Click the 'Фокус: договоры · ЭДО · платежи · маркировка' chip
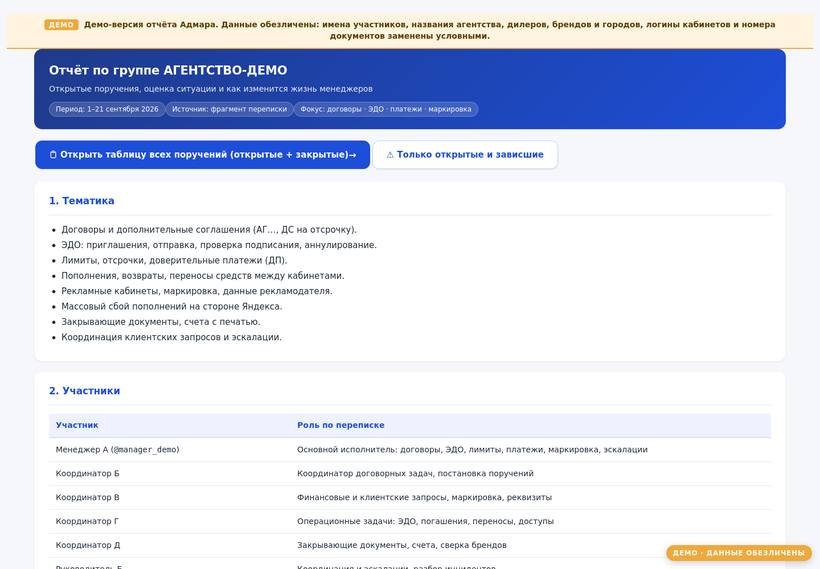 click(386, 109)
